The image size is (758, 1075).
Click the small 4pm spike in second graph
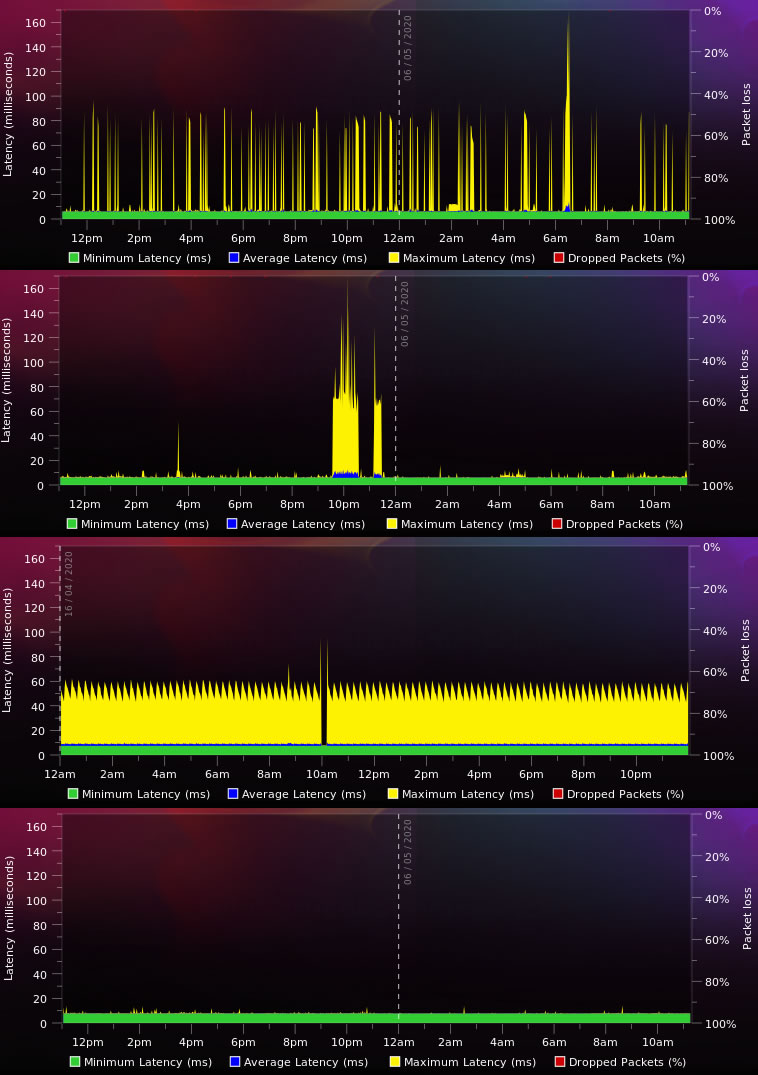[x=178, y=449]
